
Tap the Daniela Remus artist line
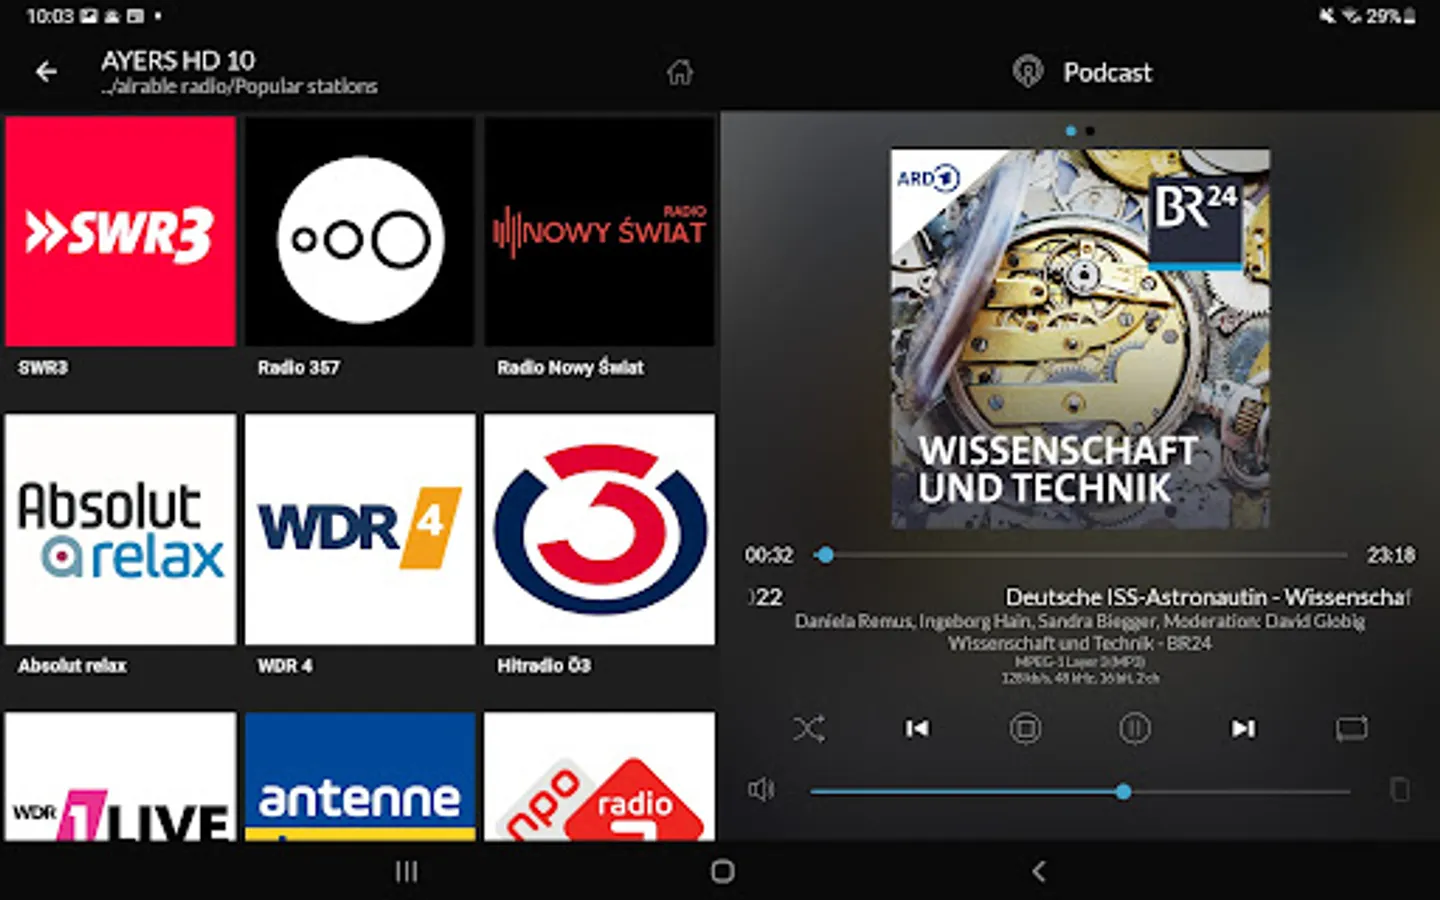1080,621
